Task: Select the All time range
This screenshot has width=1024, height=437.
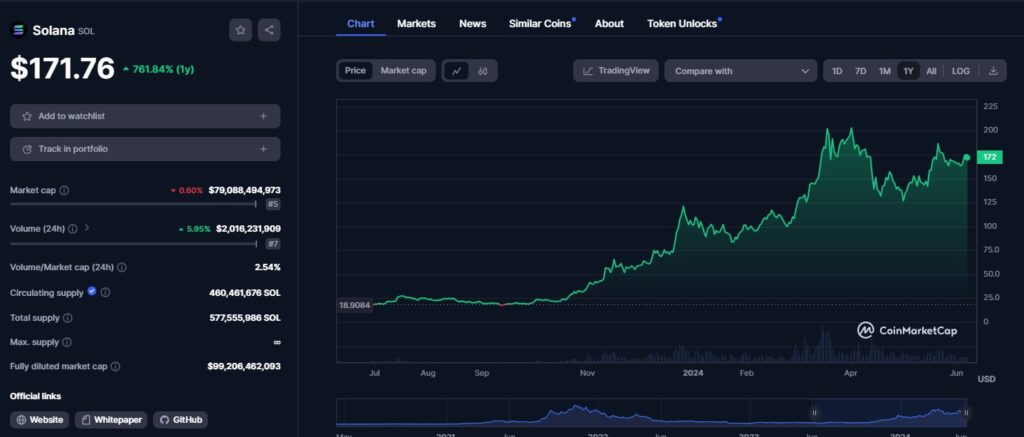Action: (x=931, y=71)
